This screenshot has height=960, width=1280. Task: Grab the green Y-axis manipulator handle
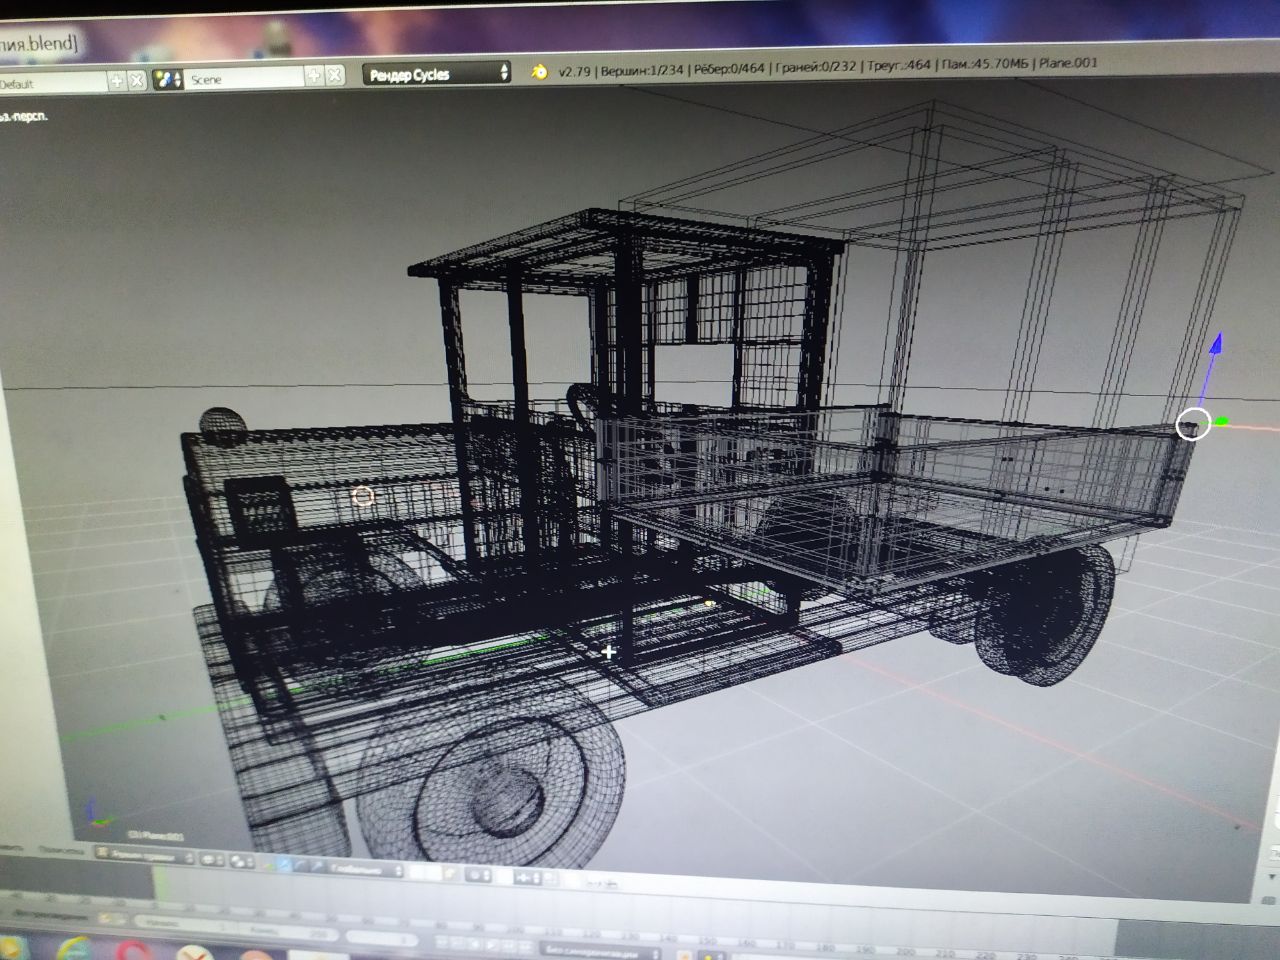click(1221, 421)
